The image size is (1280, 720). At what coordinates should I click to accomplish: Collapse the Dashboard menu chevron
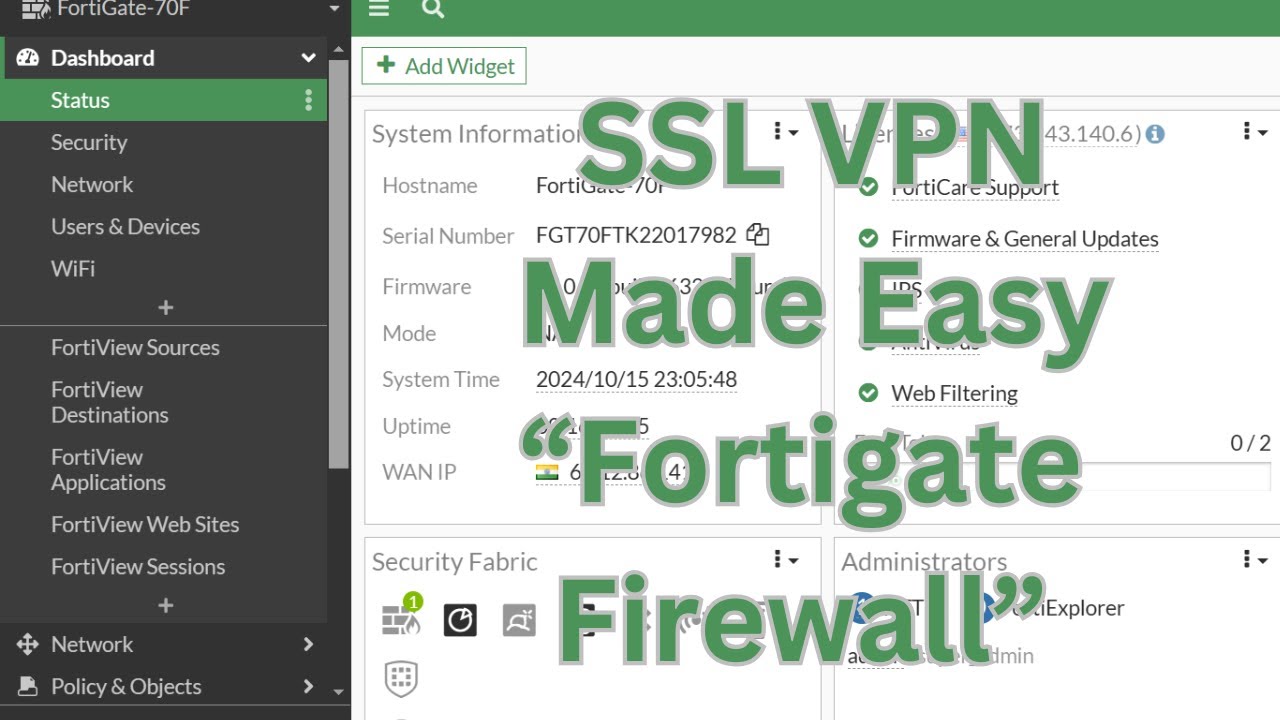[308, 58]
